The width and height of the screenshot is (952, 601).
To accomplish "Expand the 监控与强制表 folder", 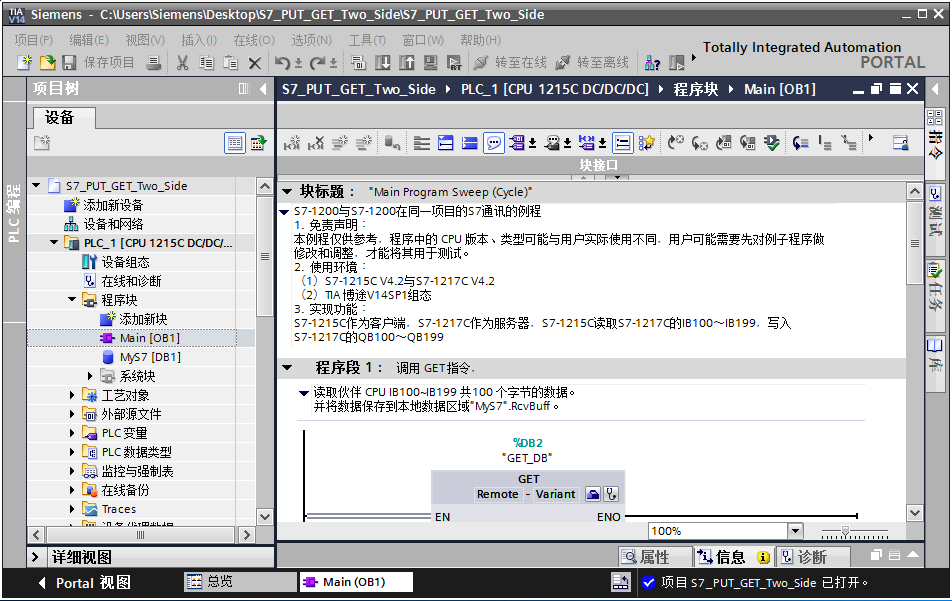I will click(x=72, y=470).
